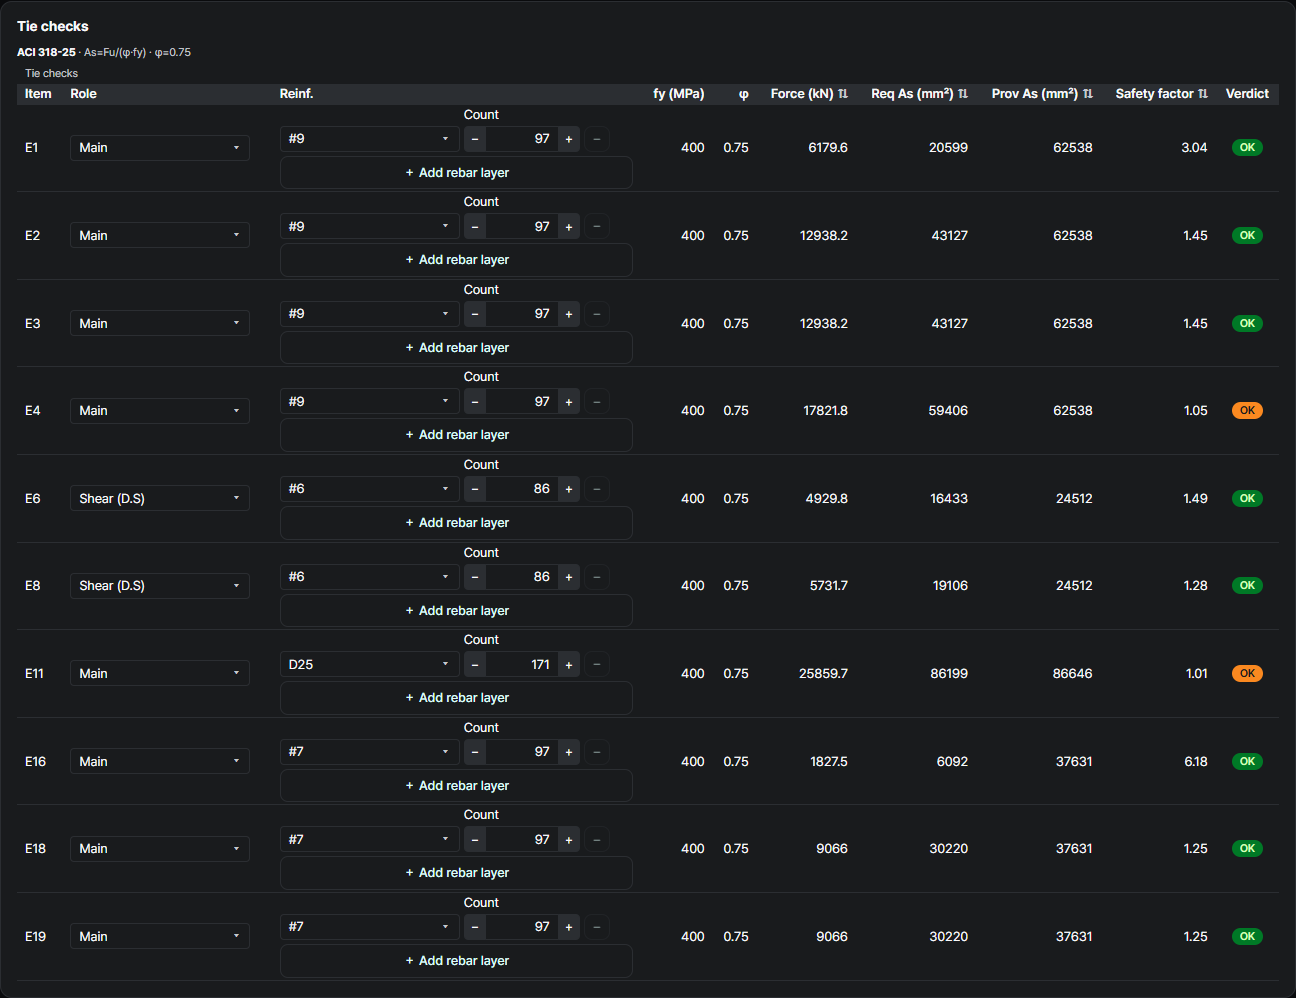Click the orange OK verdict for E11

(1247, 674)
